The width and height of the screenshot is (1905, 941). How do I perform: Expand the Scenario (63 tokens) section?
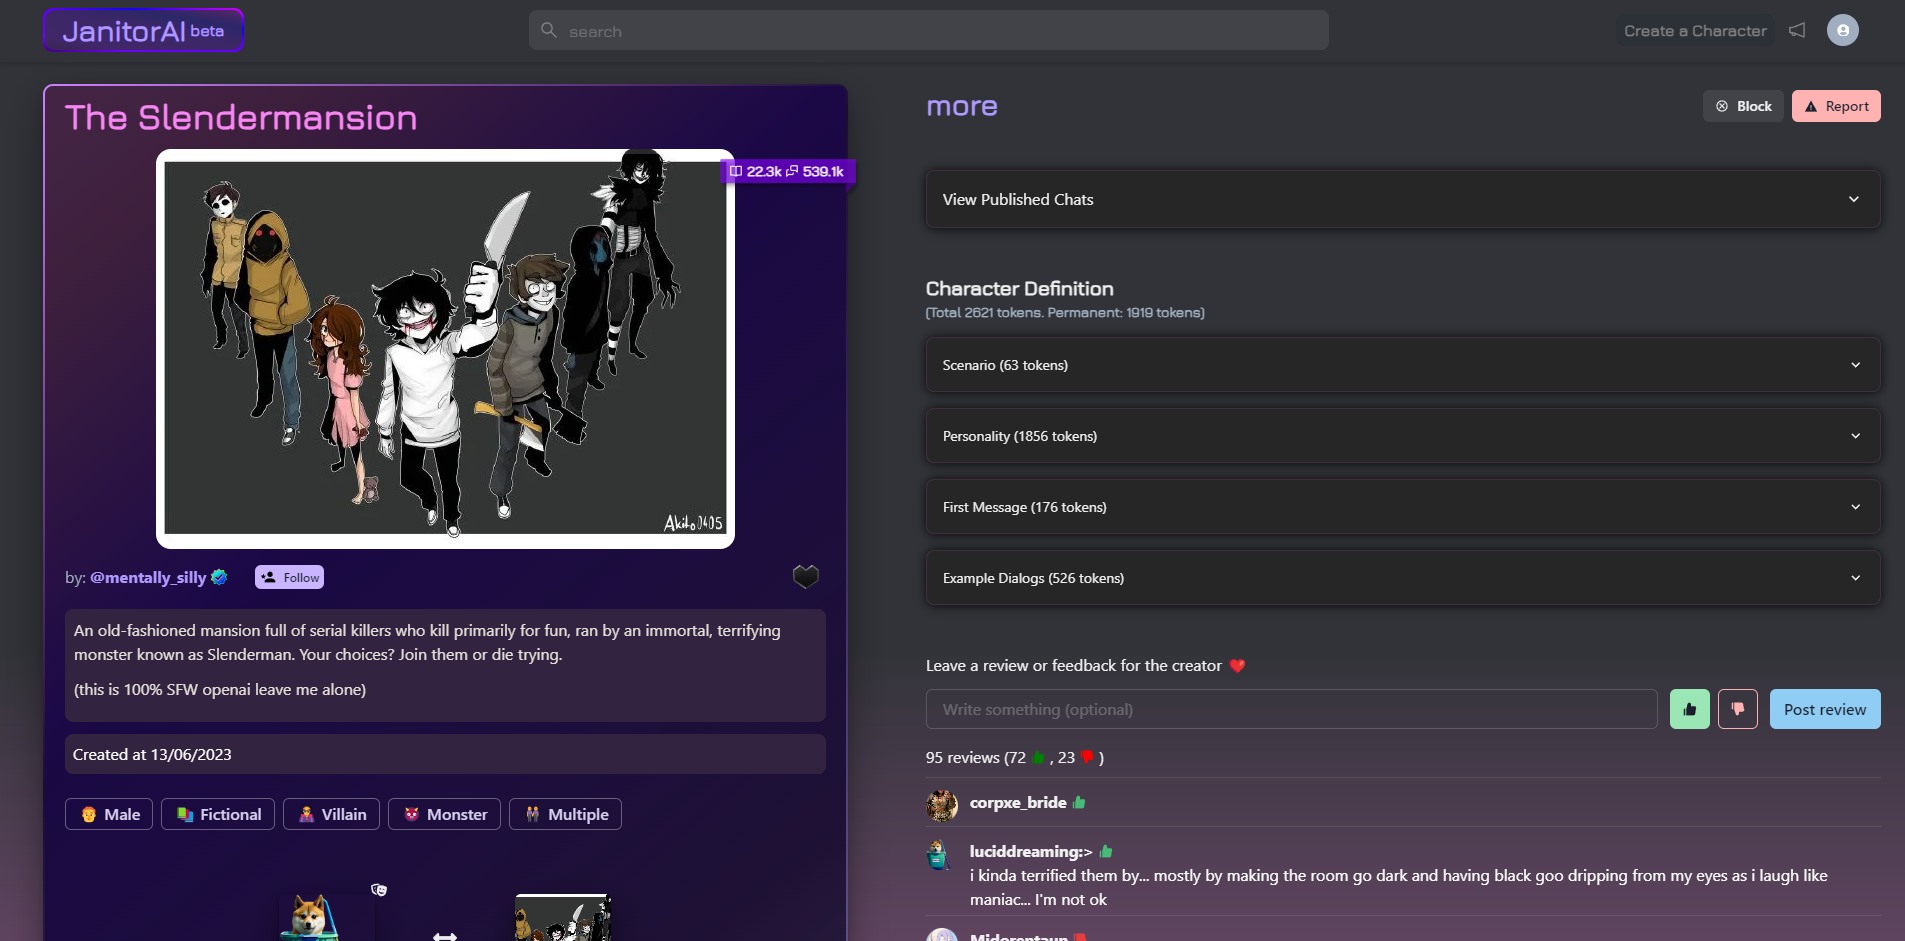coord(1403,365)
